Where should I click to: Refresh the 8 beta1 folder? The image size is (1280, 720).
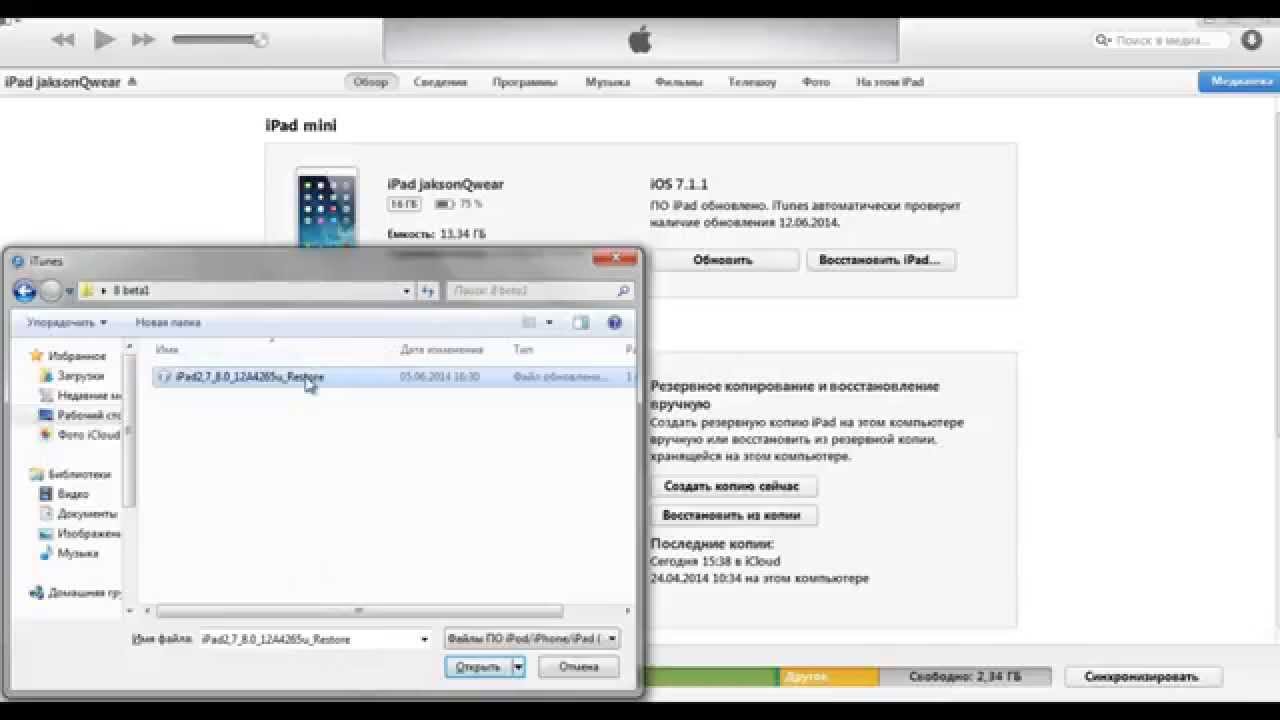[428, 291]
